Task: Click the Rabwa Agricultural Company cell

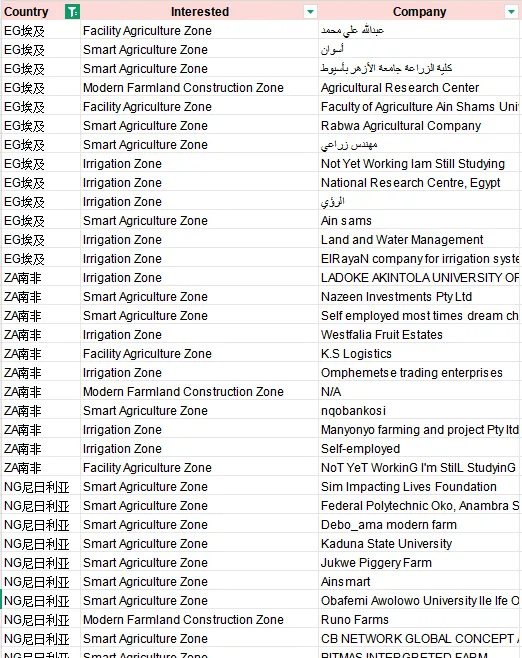Action: (419, 126)
